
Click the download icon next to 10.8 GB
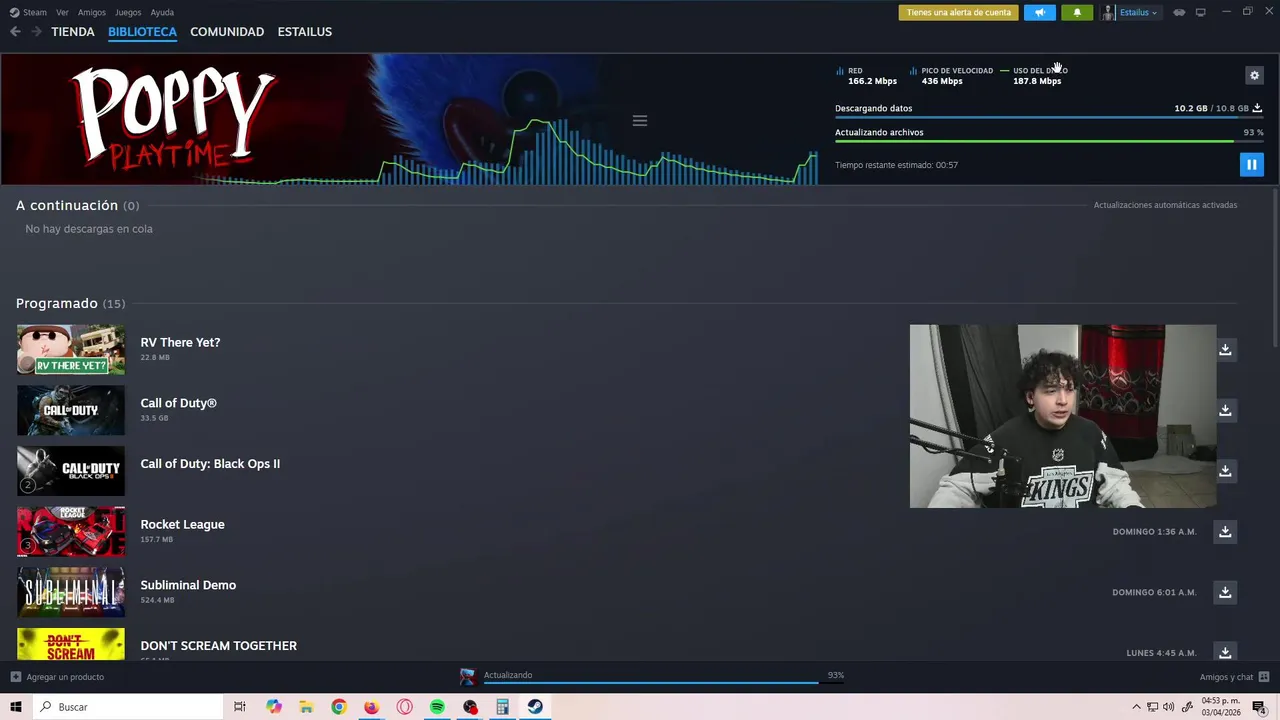[x=1257, y=108]
